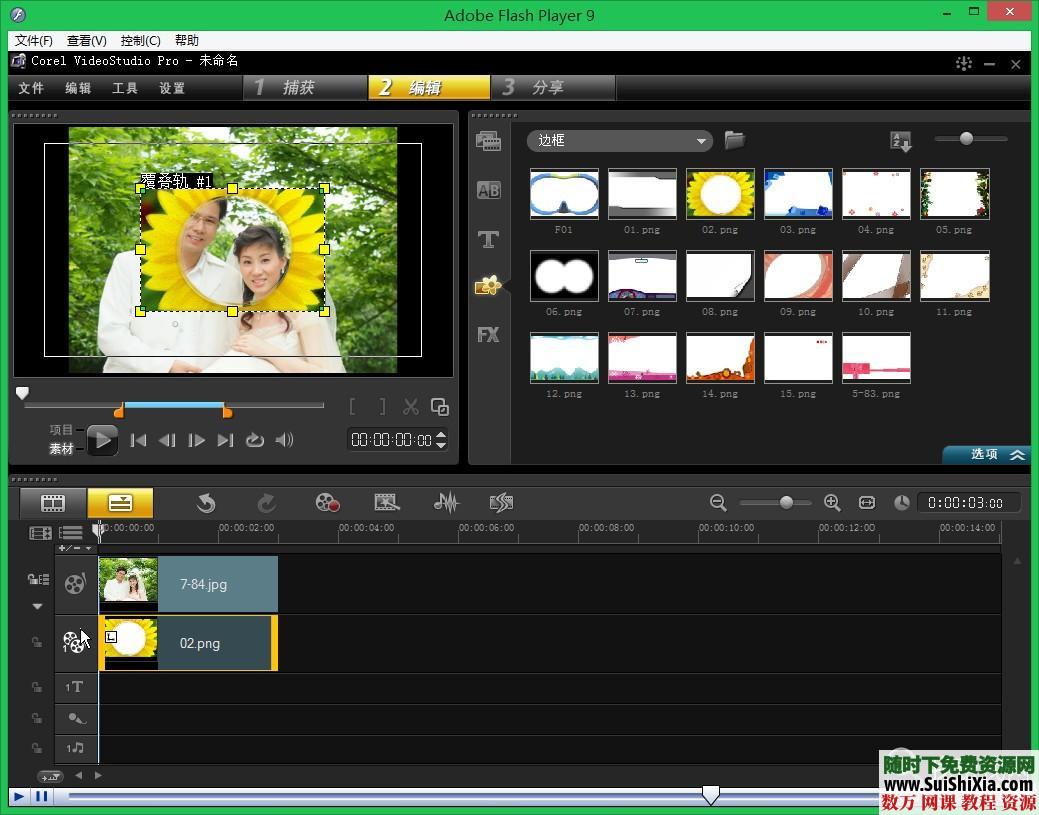Click the Media library icon
The width and height of the screenshot is (1039, 815).
click(488, 141)
